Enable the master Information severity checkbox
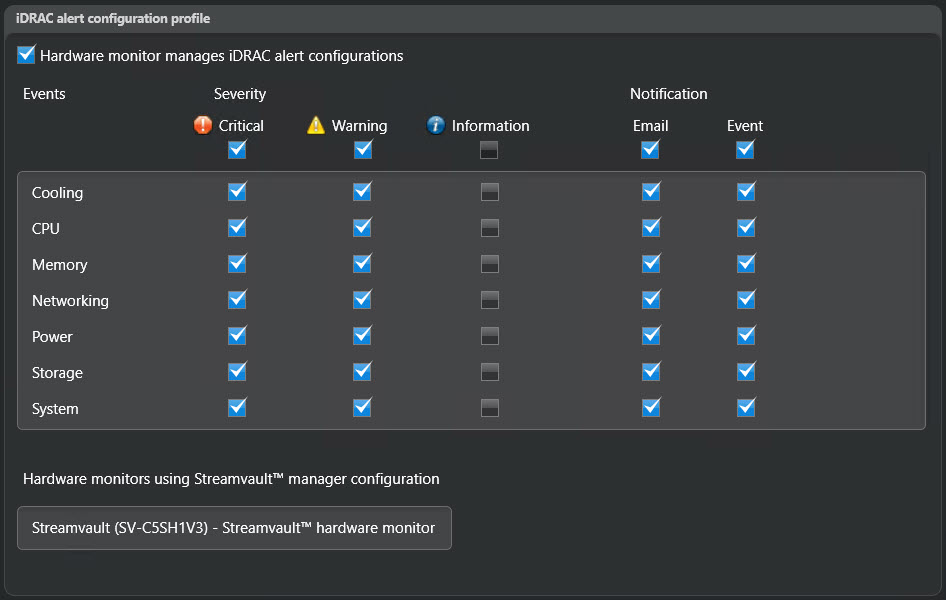The width and height of the screenshot is (946, 600). (489, 149)
